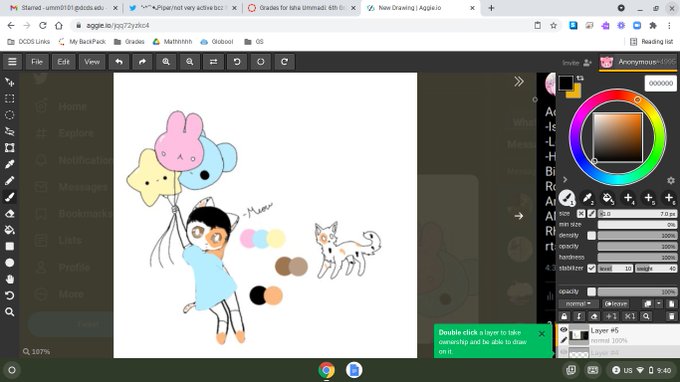Click the Invite button
Image resolution: width=680 pixels, height=382 pixels.
[577, 63]
